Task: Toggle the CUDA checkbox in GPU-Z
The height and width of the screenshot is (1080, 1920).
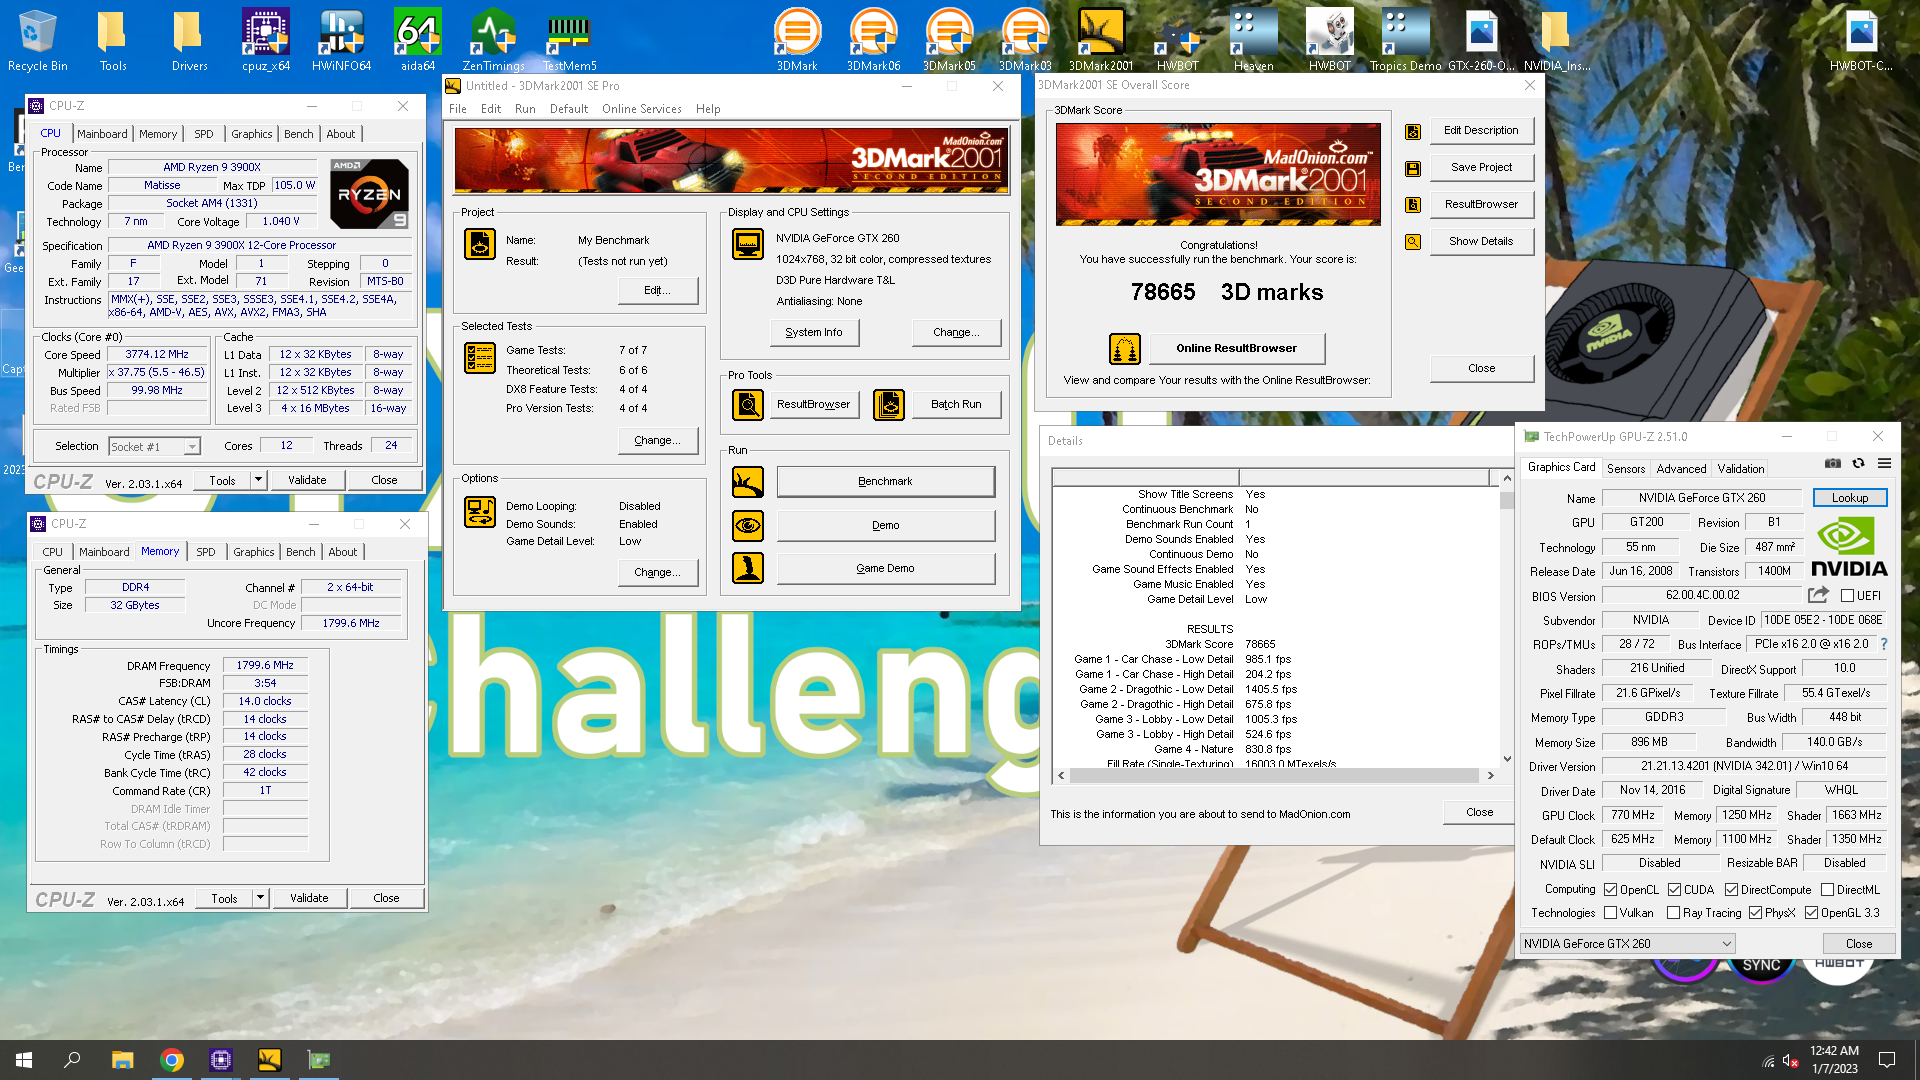Action: click(x=1674, y=890)
